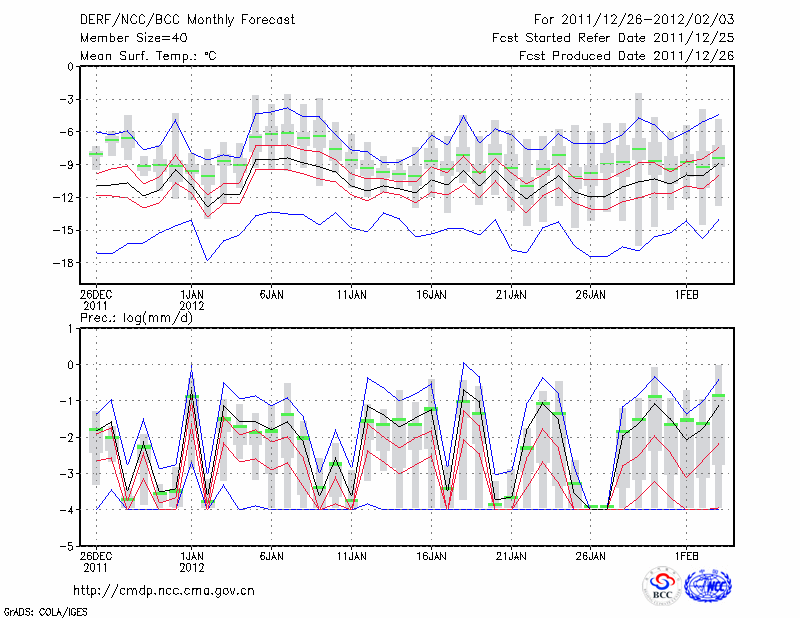Click 26DEC 2011 label under precipitation chart
The width and height of the screenshot is (800, 618).
pyautogui.click(x=96, y=560)
